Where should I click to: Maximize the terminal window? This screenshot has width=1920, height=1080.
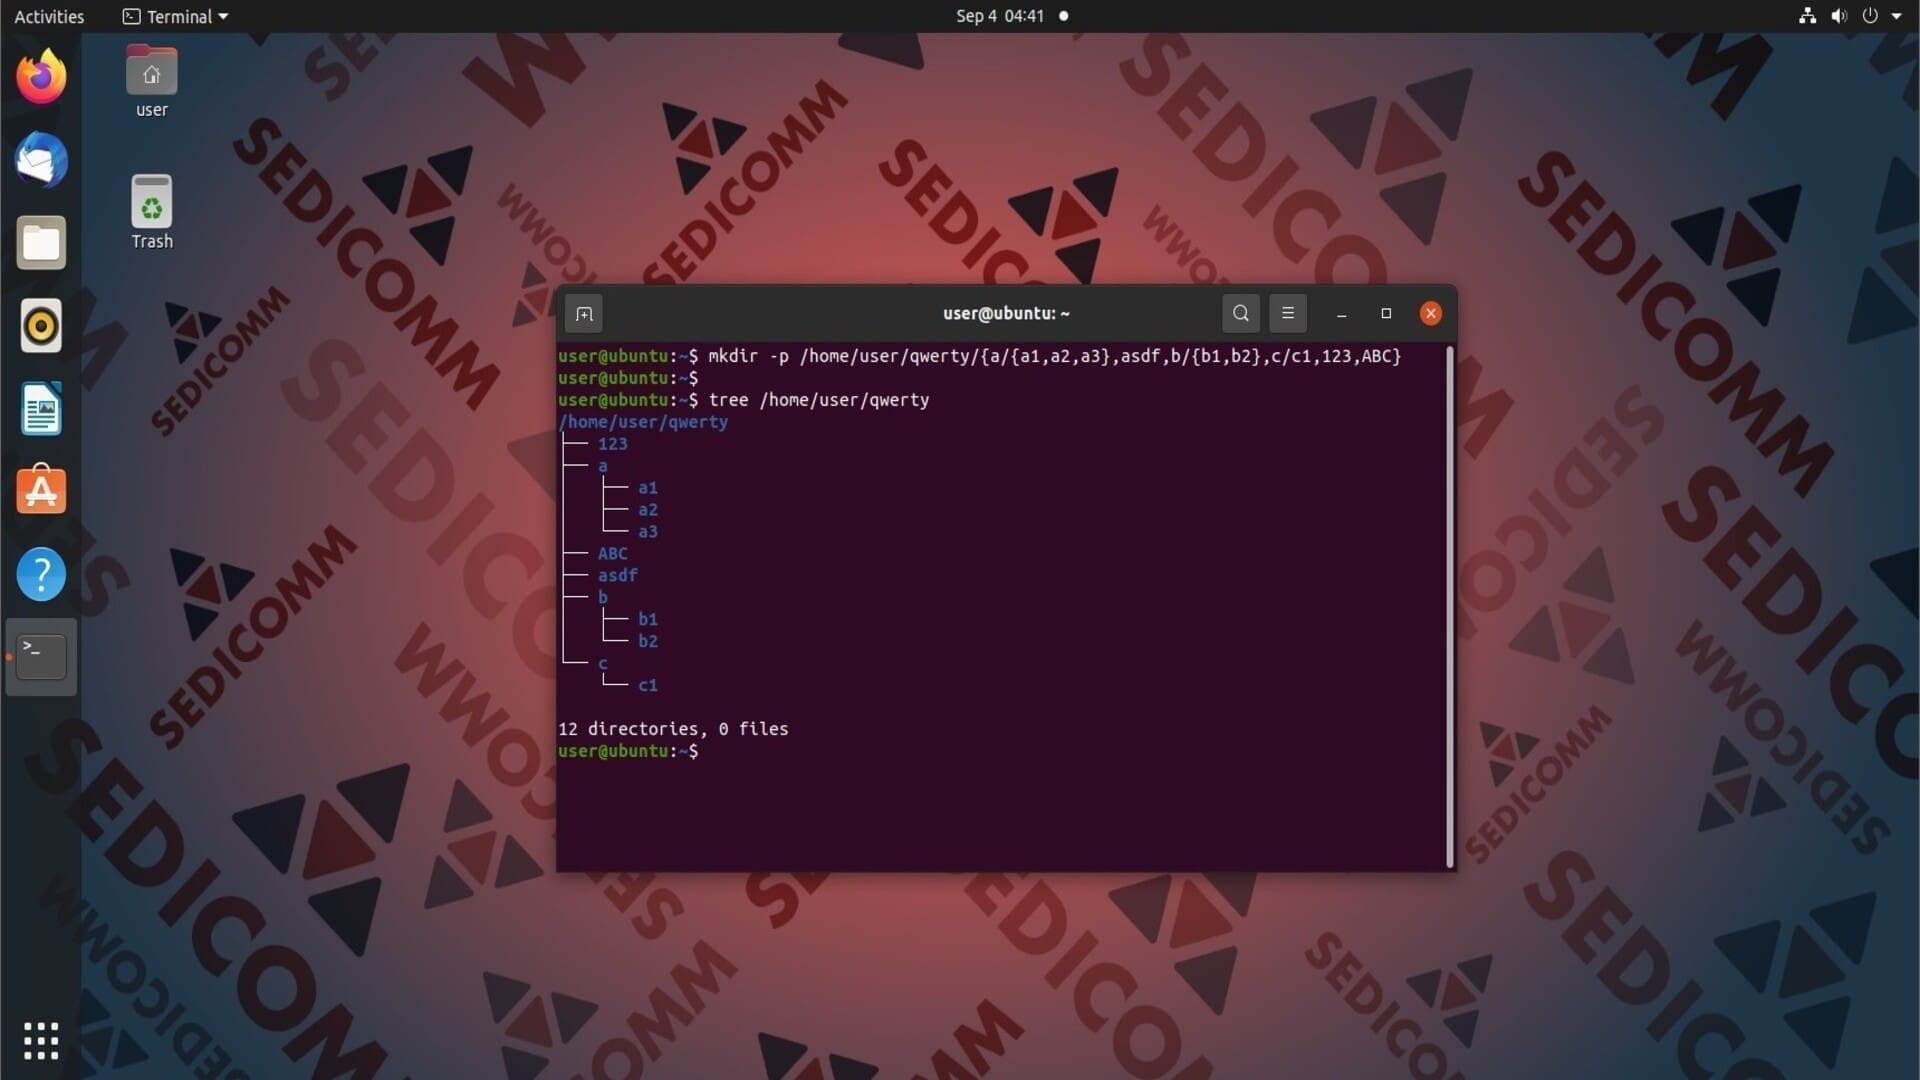1386,314
